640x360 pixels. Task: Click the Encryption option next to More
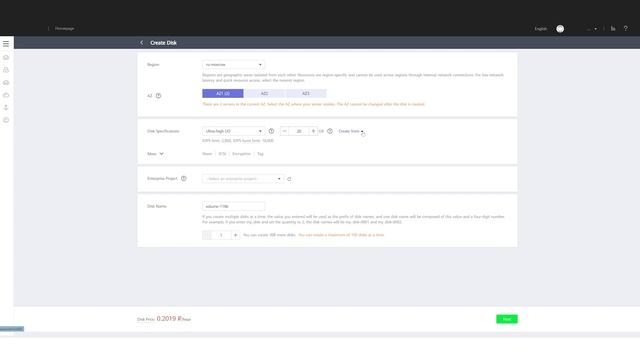241,154
